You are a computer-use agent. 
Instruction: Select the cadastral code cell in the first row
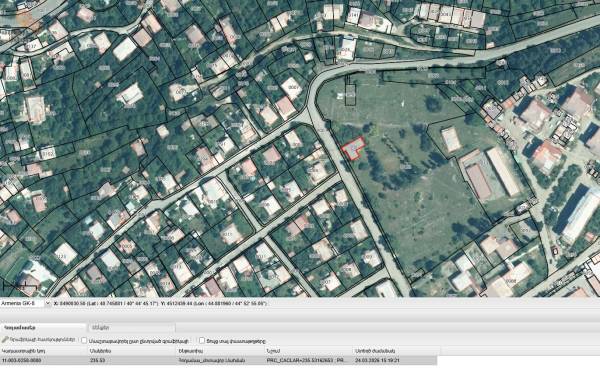[44, 360]
